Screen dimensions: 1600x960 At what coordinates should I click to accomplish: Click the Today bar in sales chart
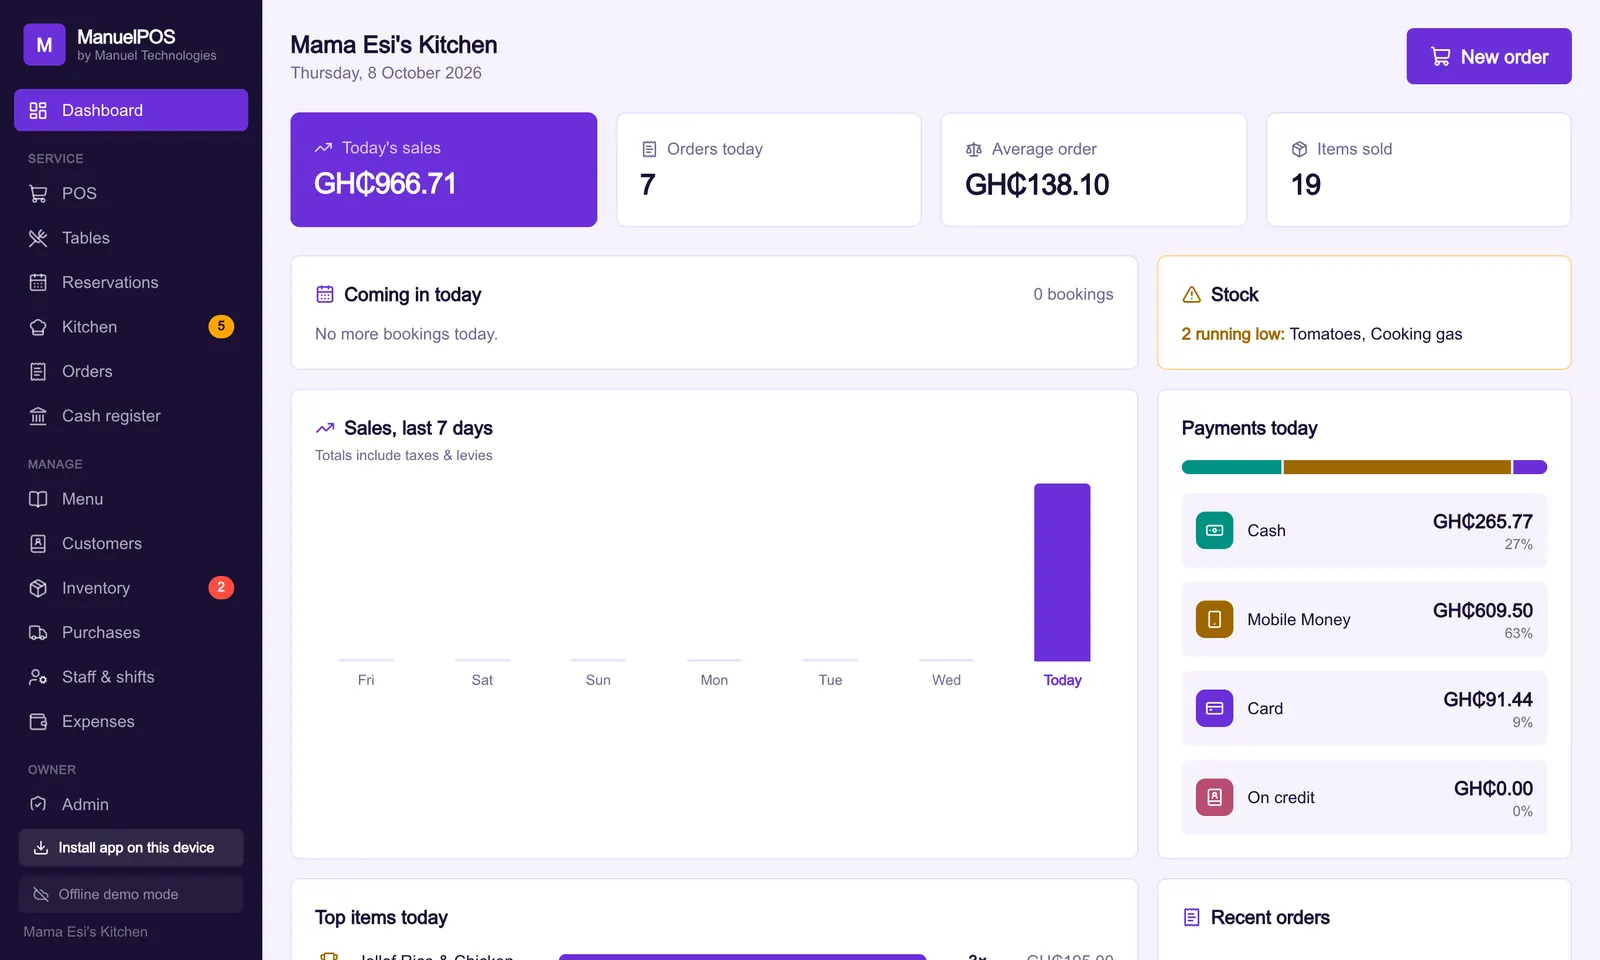pos(1062,572)
